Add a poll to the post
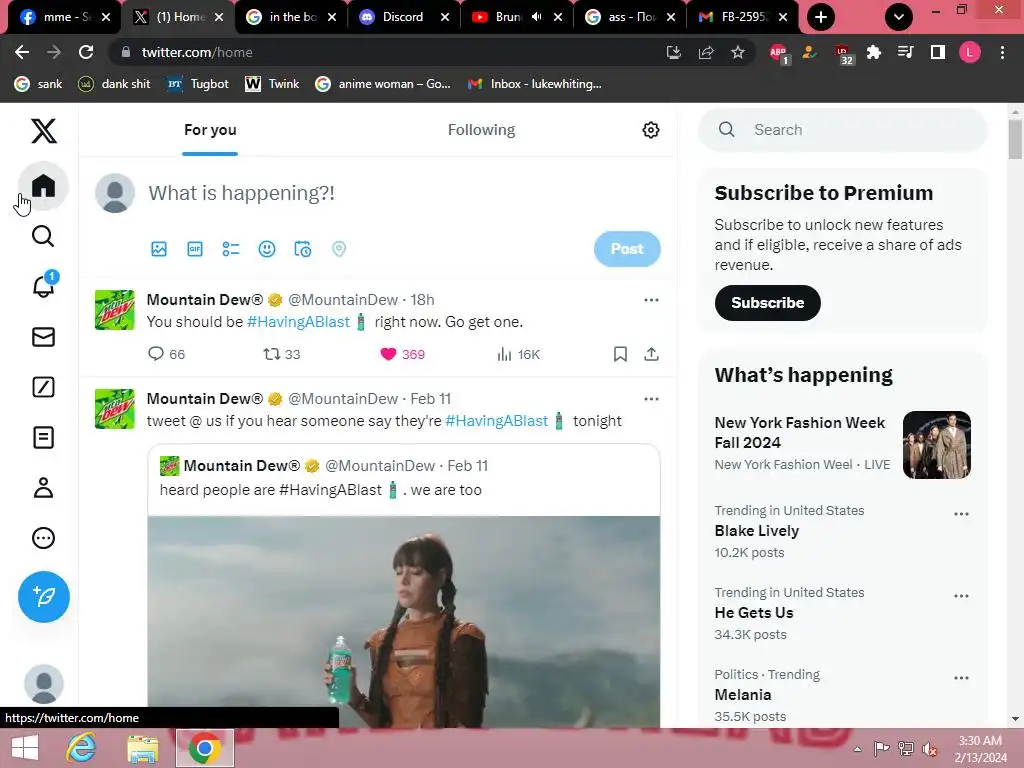1024x768 pixels. click(231, 249)
